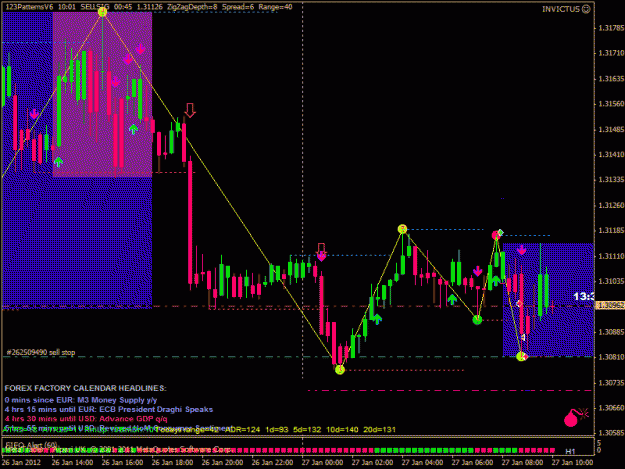Click the green up arrow near 27 Jan 03:00 candles
Screen dimensions: 625x469
point(377,319)
